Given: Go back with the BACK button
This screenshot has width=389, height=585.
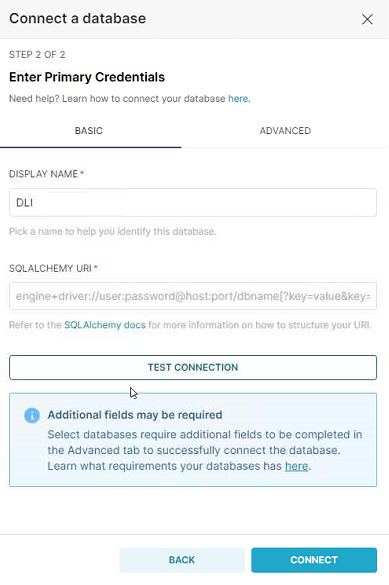Looking at the screenshot, I should pyautogui.click(x=182, y=560).
